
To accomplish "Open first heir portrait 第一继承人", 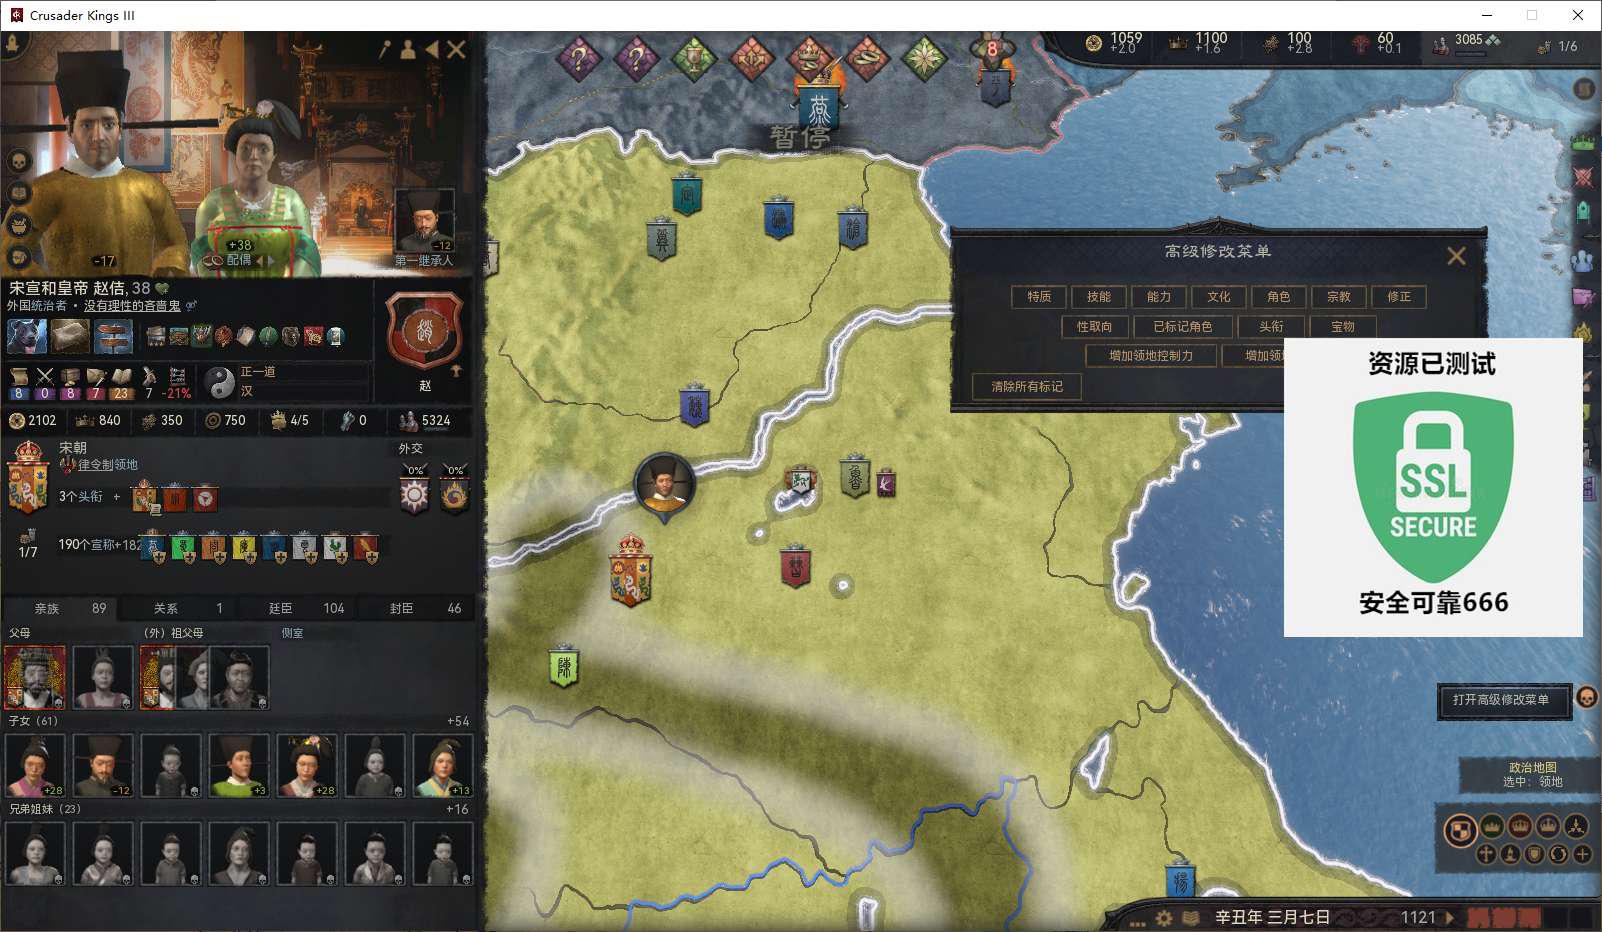I will (x=424, y=222).
